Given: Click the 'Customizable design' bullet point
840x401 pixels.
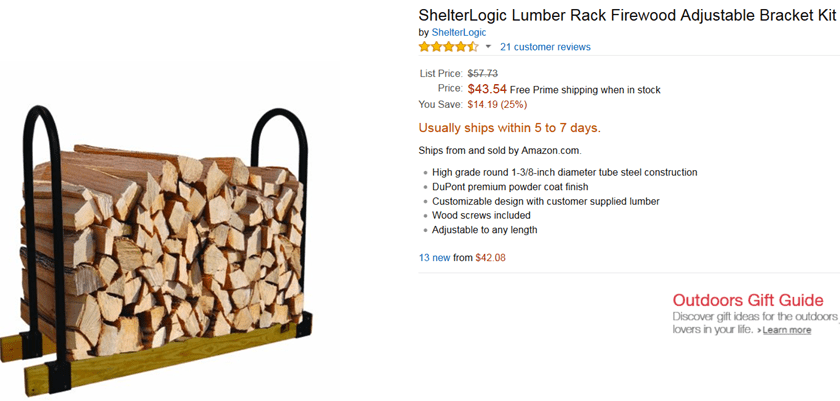Looking at the screenshot, I should (545, 201).
